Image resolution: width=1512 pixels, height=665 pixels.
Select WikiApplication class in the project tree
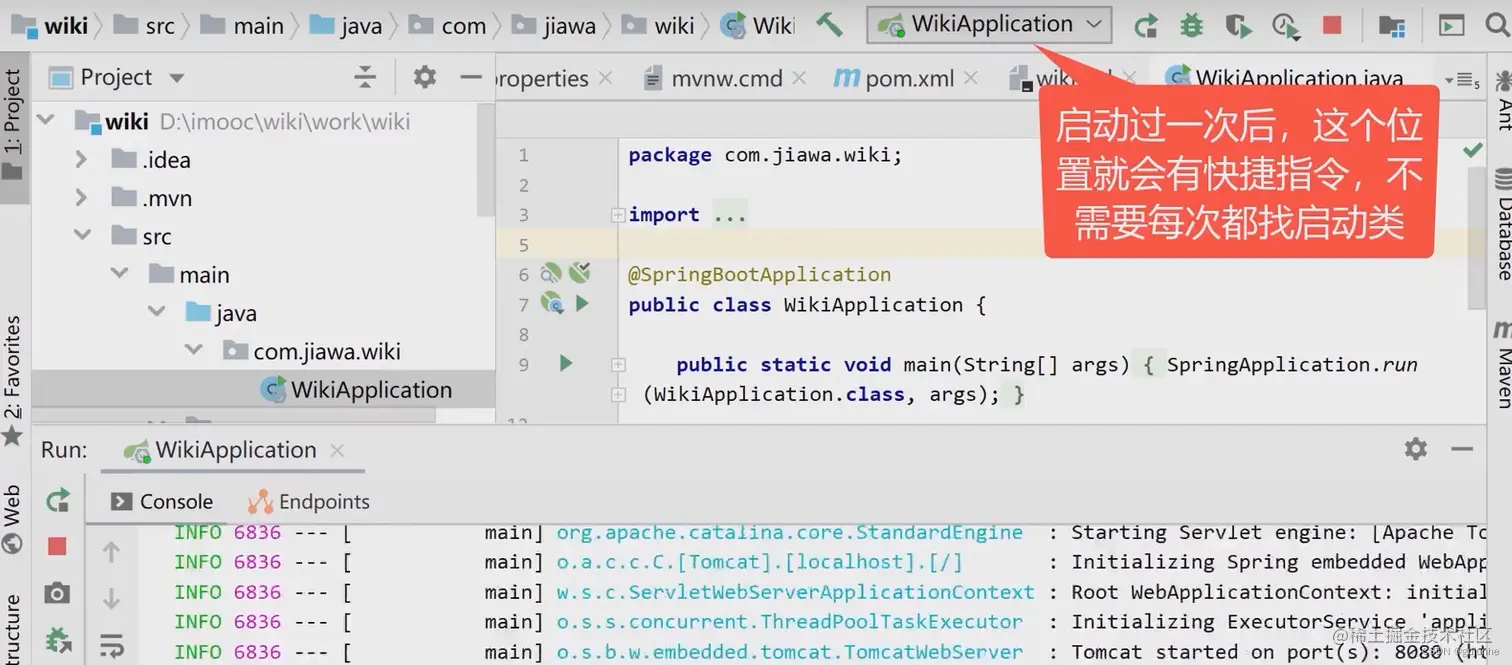(355, 390)
